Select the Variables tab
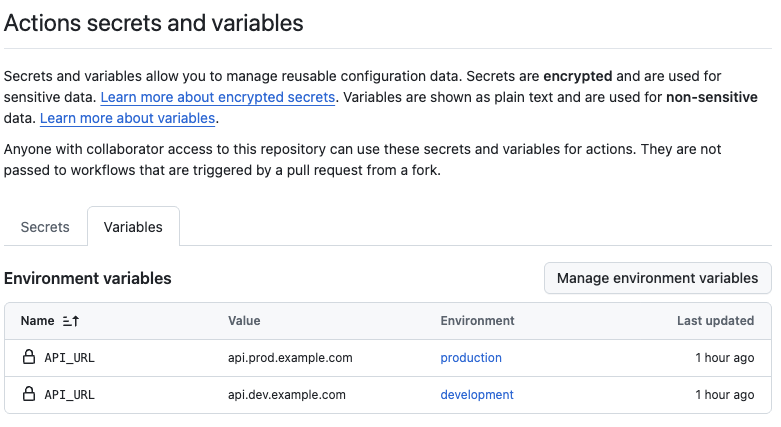This screenshot has height=427, width=781. [x=133, y=227]
